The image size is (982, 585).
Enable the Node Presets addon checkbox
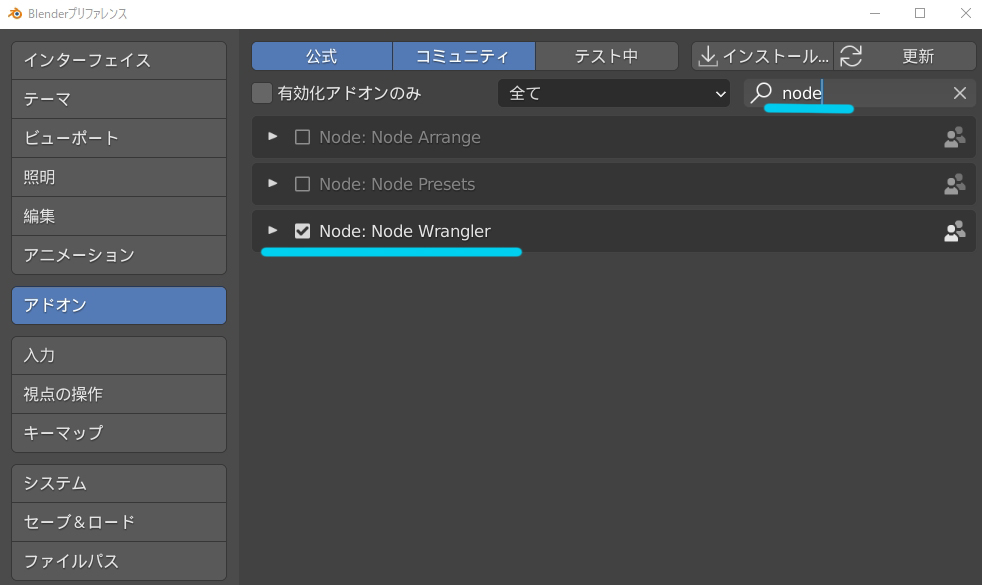point(302,184)
